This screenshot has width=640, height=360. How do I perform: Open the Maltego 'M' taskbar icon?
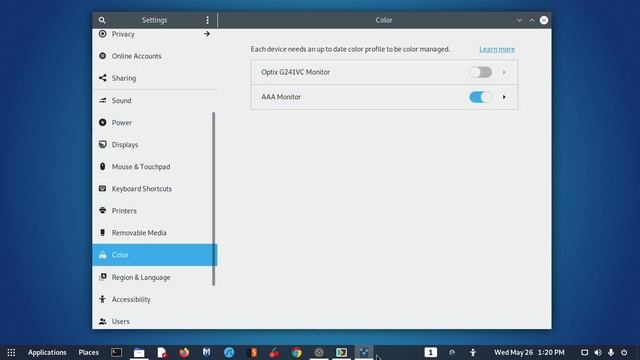click(x=207, y=352)
